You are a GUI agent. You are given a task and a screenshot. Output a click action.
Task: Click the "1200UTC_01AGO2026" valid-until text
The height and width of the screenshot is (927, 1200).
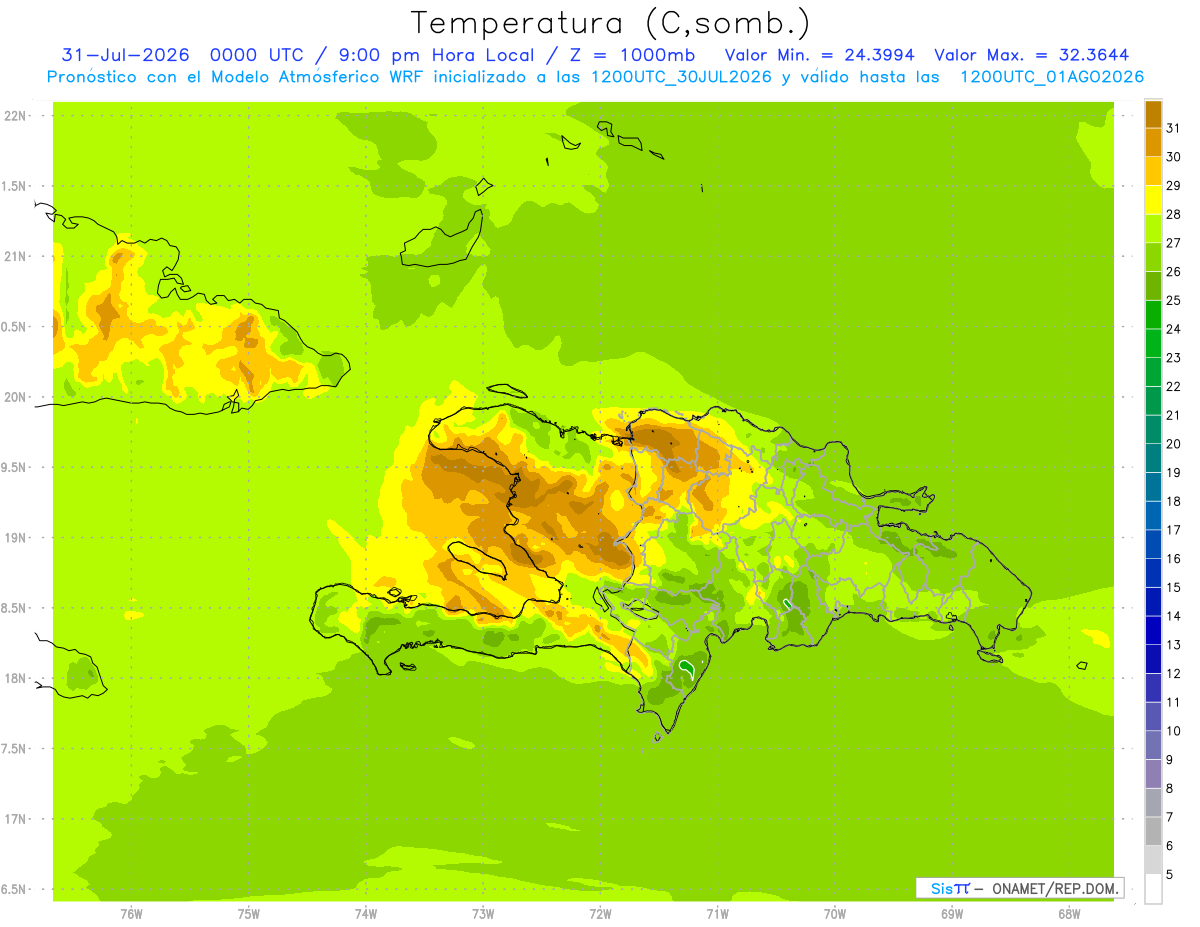pos(1052,77)
